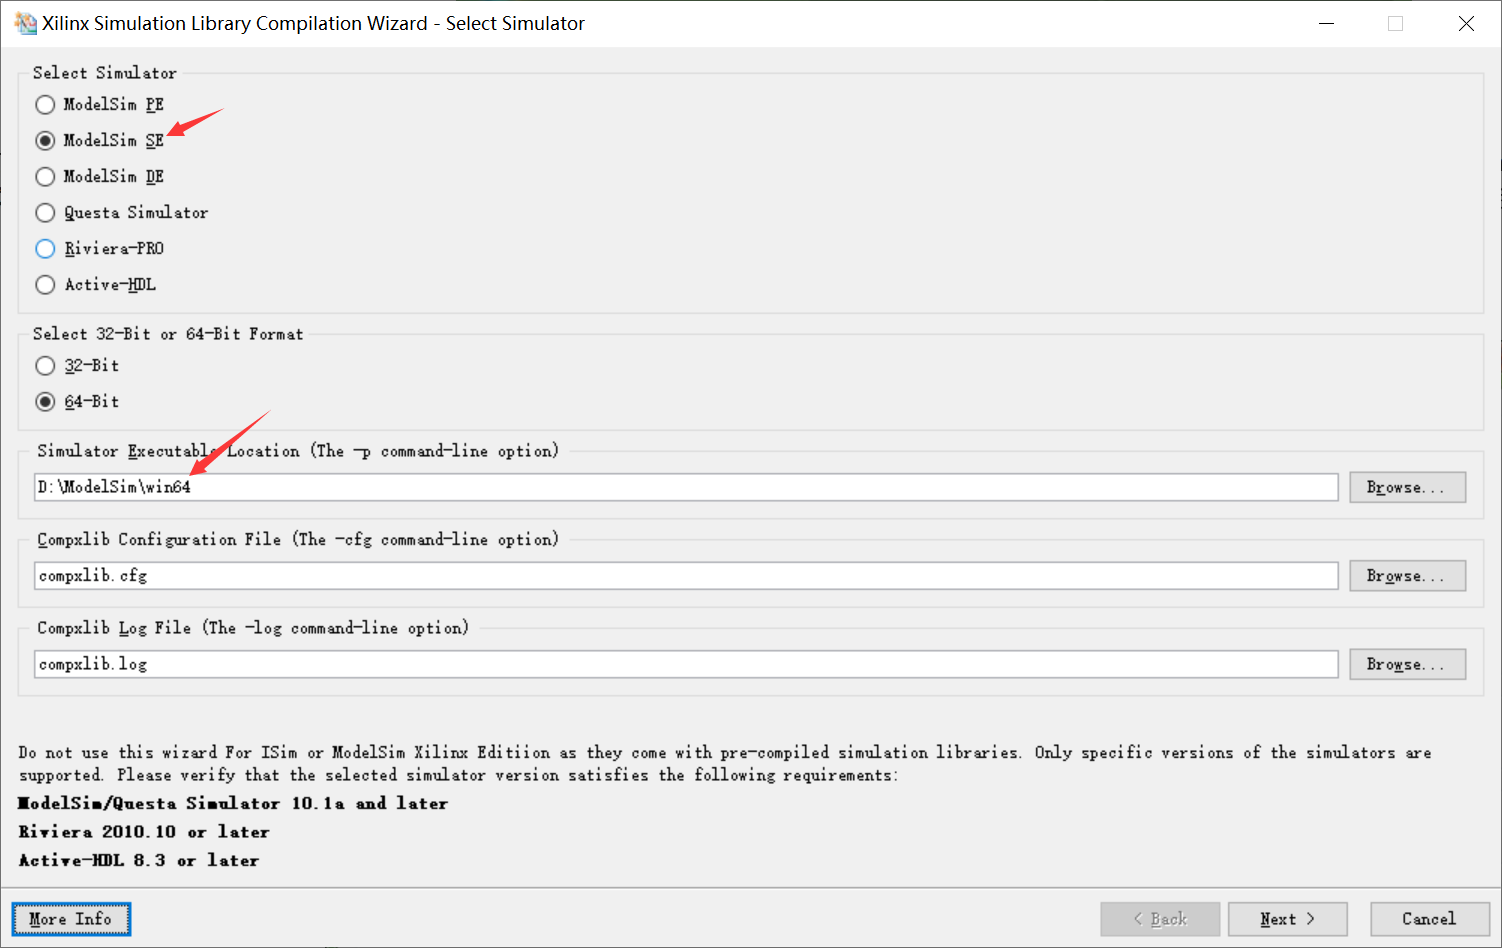1502x948 pixels.
Task: Select the ModelSim SE simulator
Action: 45,140
